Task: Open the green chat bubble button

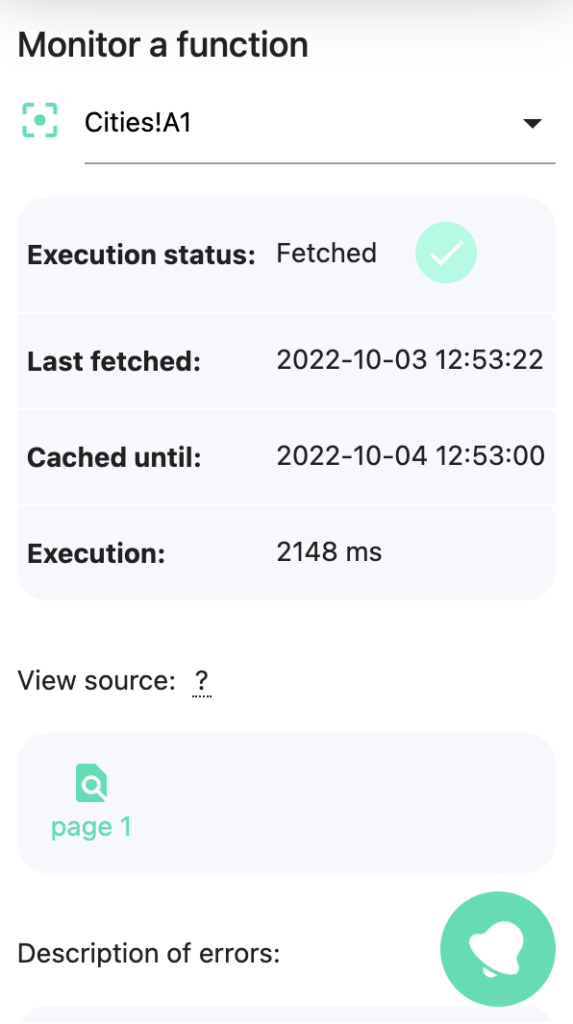Action: tap(498, 949)
